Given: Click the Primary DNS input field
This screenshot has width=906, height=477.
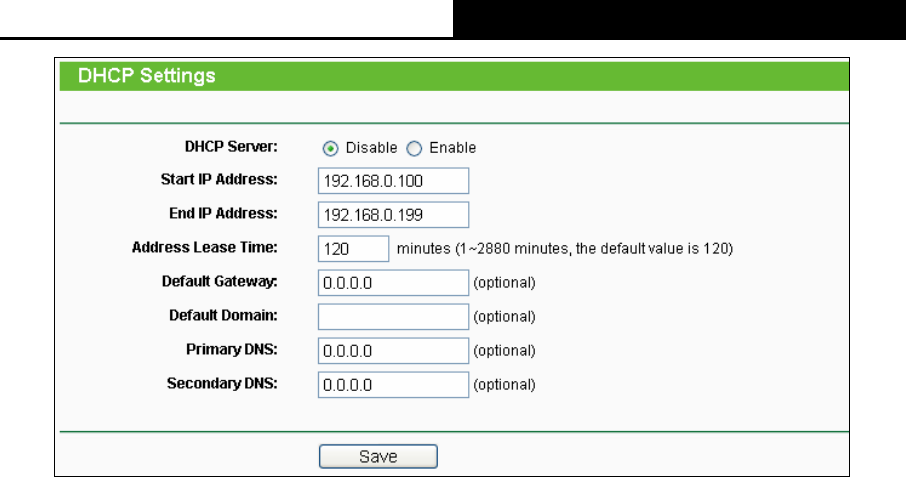Looking at the screenshot, I should coord(393,351).
